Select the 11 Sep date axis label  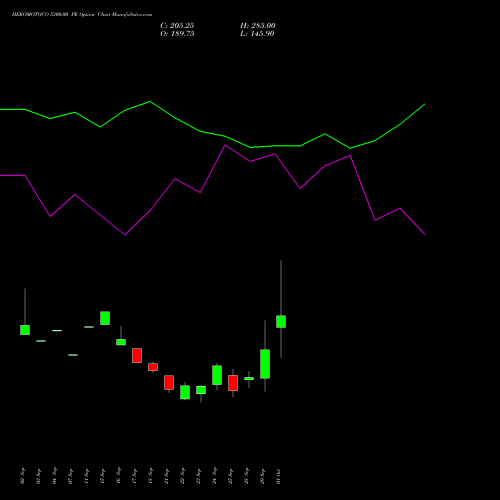coord(86,476)
